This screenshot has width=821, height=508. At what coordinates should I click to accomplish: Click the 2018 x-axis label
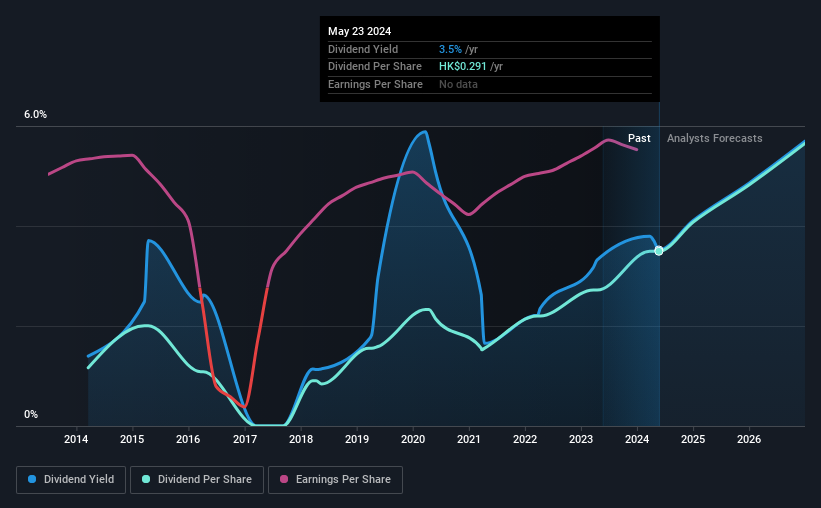tap(301, 439)
